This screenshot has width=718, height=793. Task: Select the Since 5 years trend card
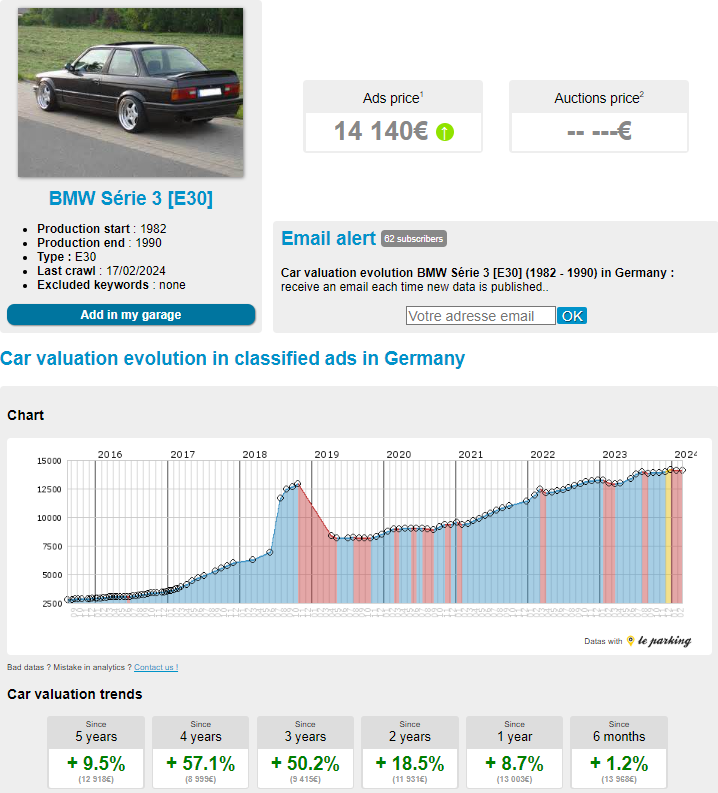coord(96,752)
